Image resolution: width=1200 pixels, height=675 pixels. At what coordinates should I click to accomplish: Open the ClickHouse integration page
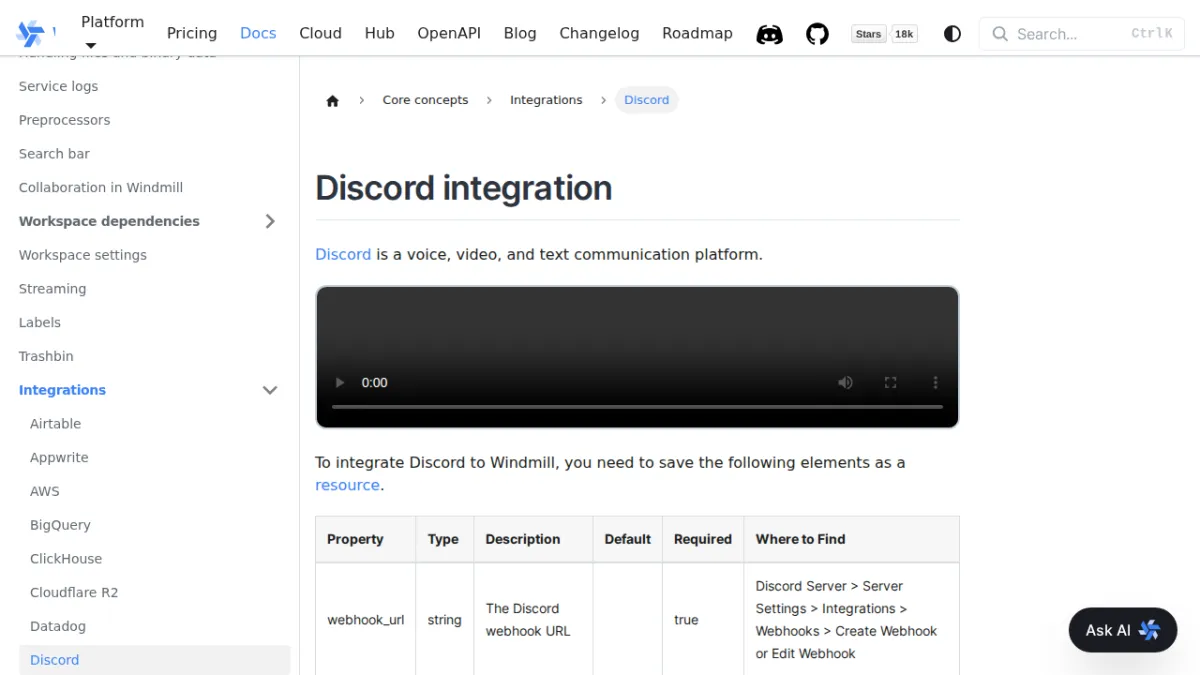[66, 559]
